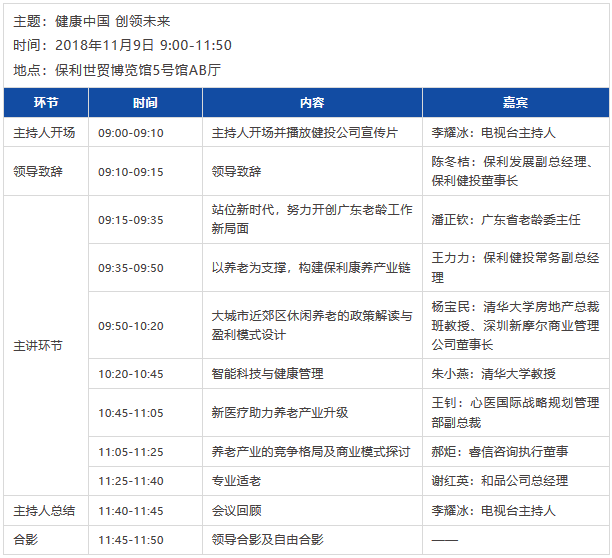This screenshot has width=612, height=558.
Task: Select guest 潘正钦：广东省老龄委主任
Action: click(x=505, y=220)
